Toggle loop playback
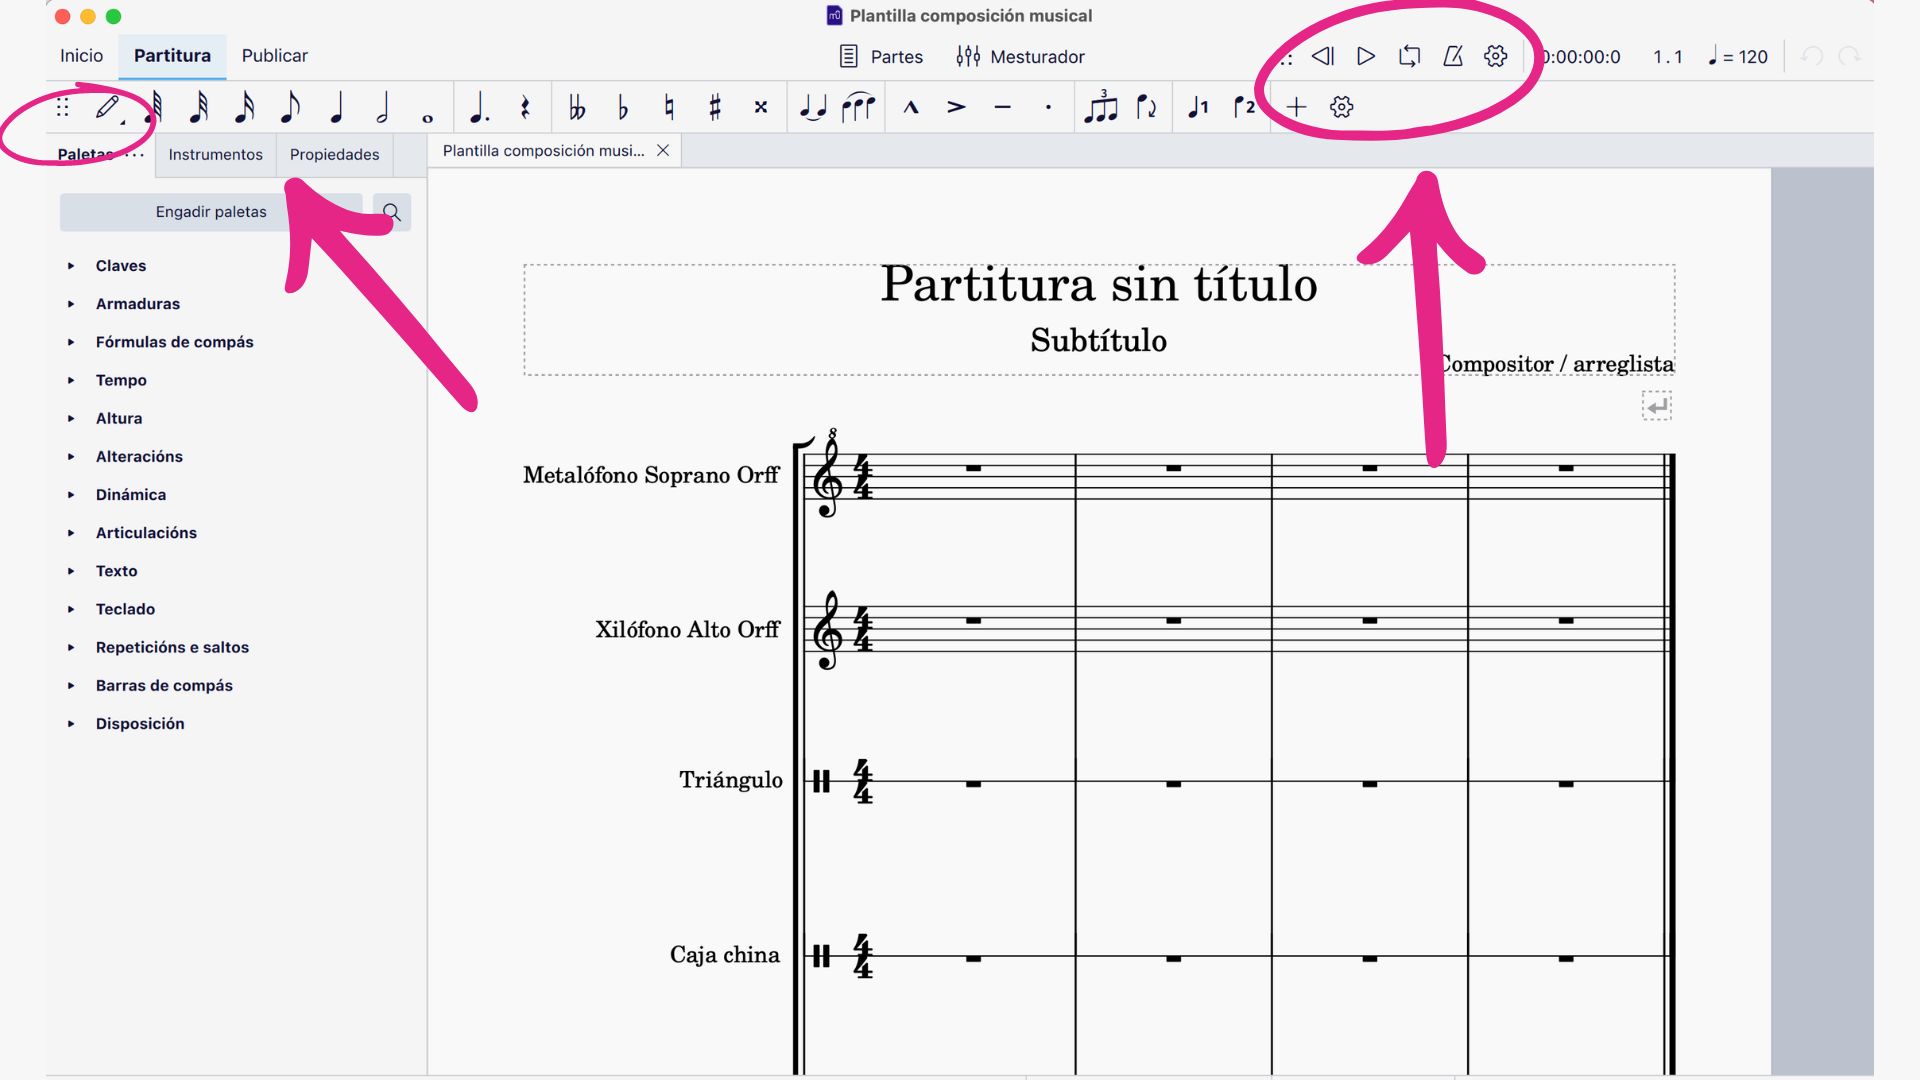 pos(1409,56)
